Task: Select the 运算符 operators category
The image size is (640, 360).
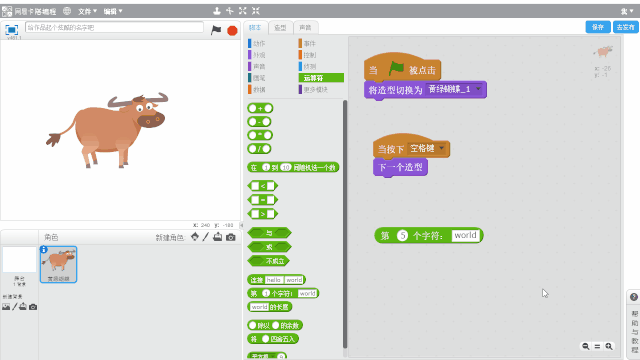Action: pyautogui.click(x=321, y=78)
